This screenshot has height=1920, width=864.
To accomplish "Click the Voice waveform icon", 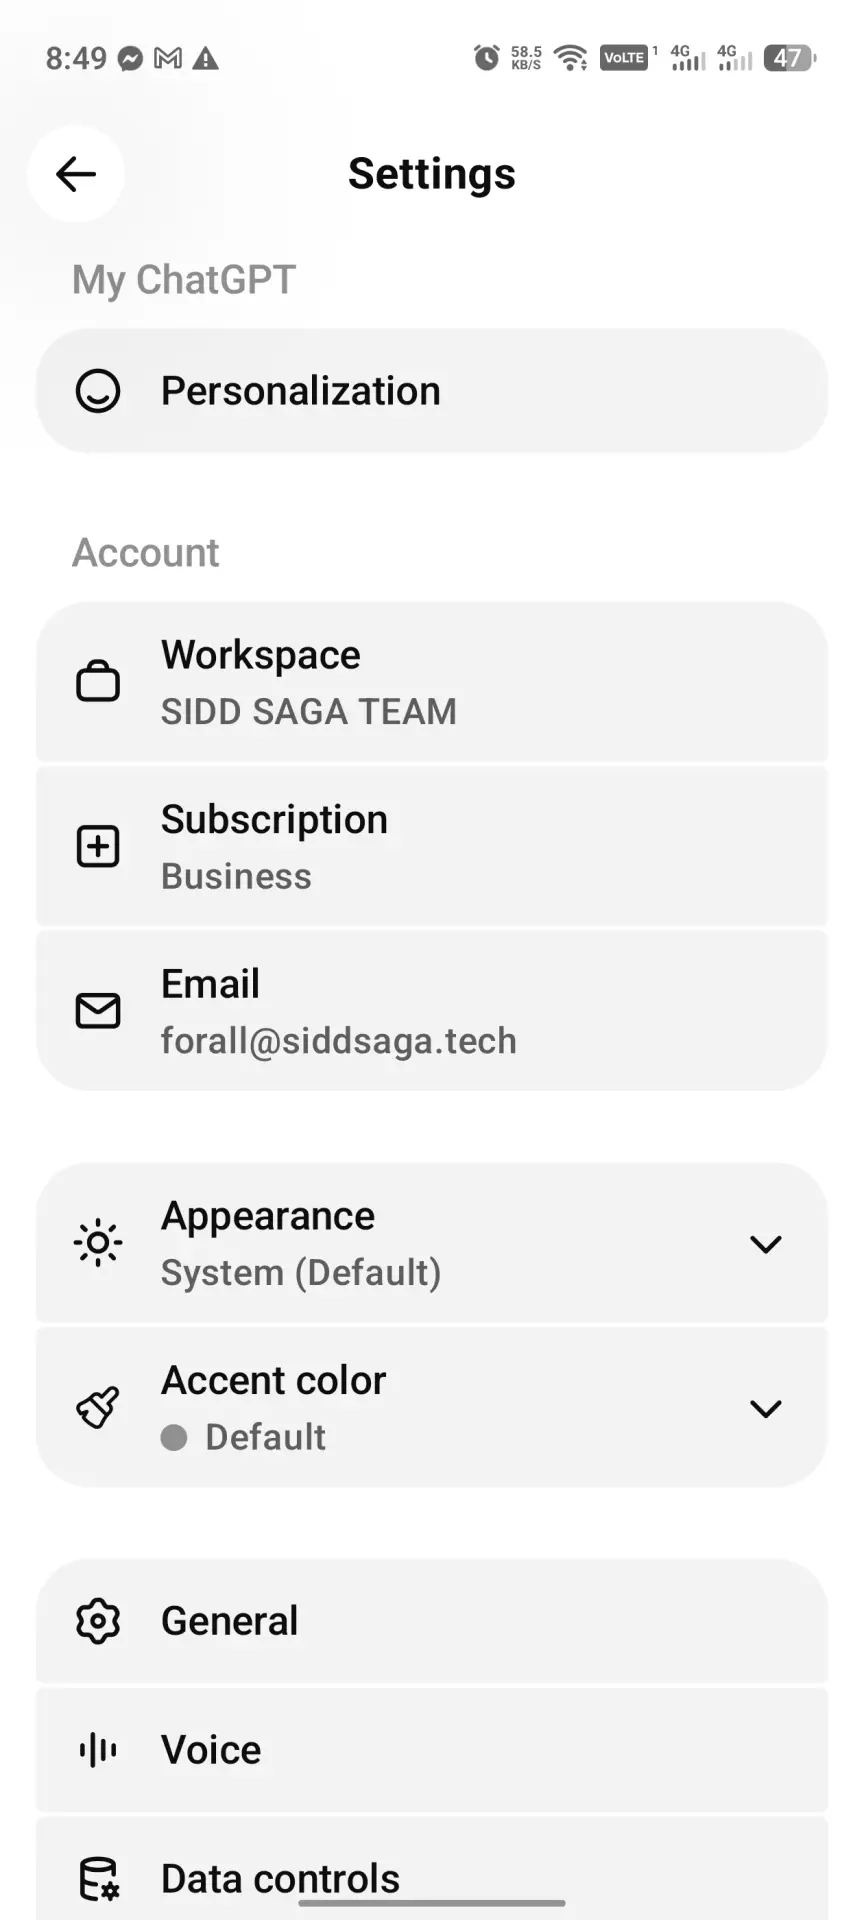I will [98, 1750].
